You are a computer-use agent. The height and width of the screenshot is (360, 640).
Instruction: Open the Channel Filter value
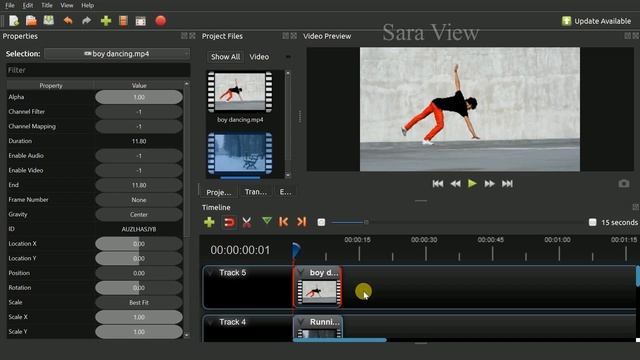pyautogui.click(x=139, y=111)
